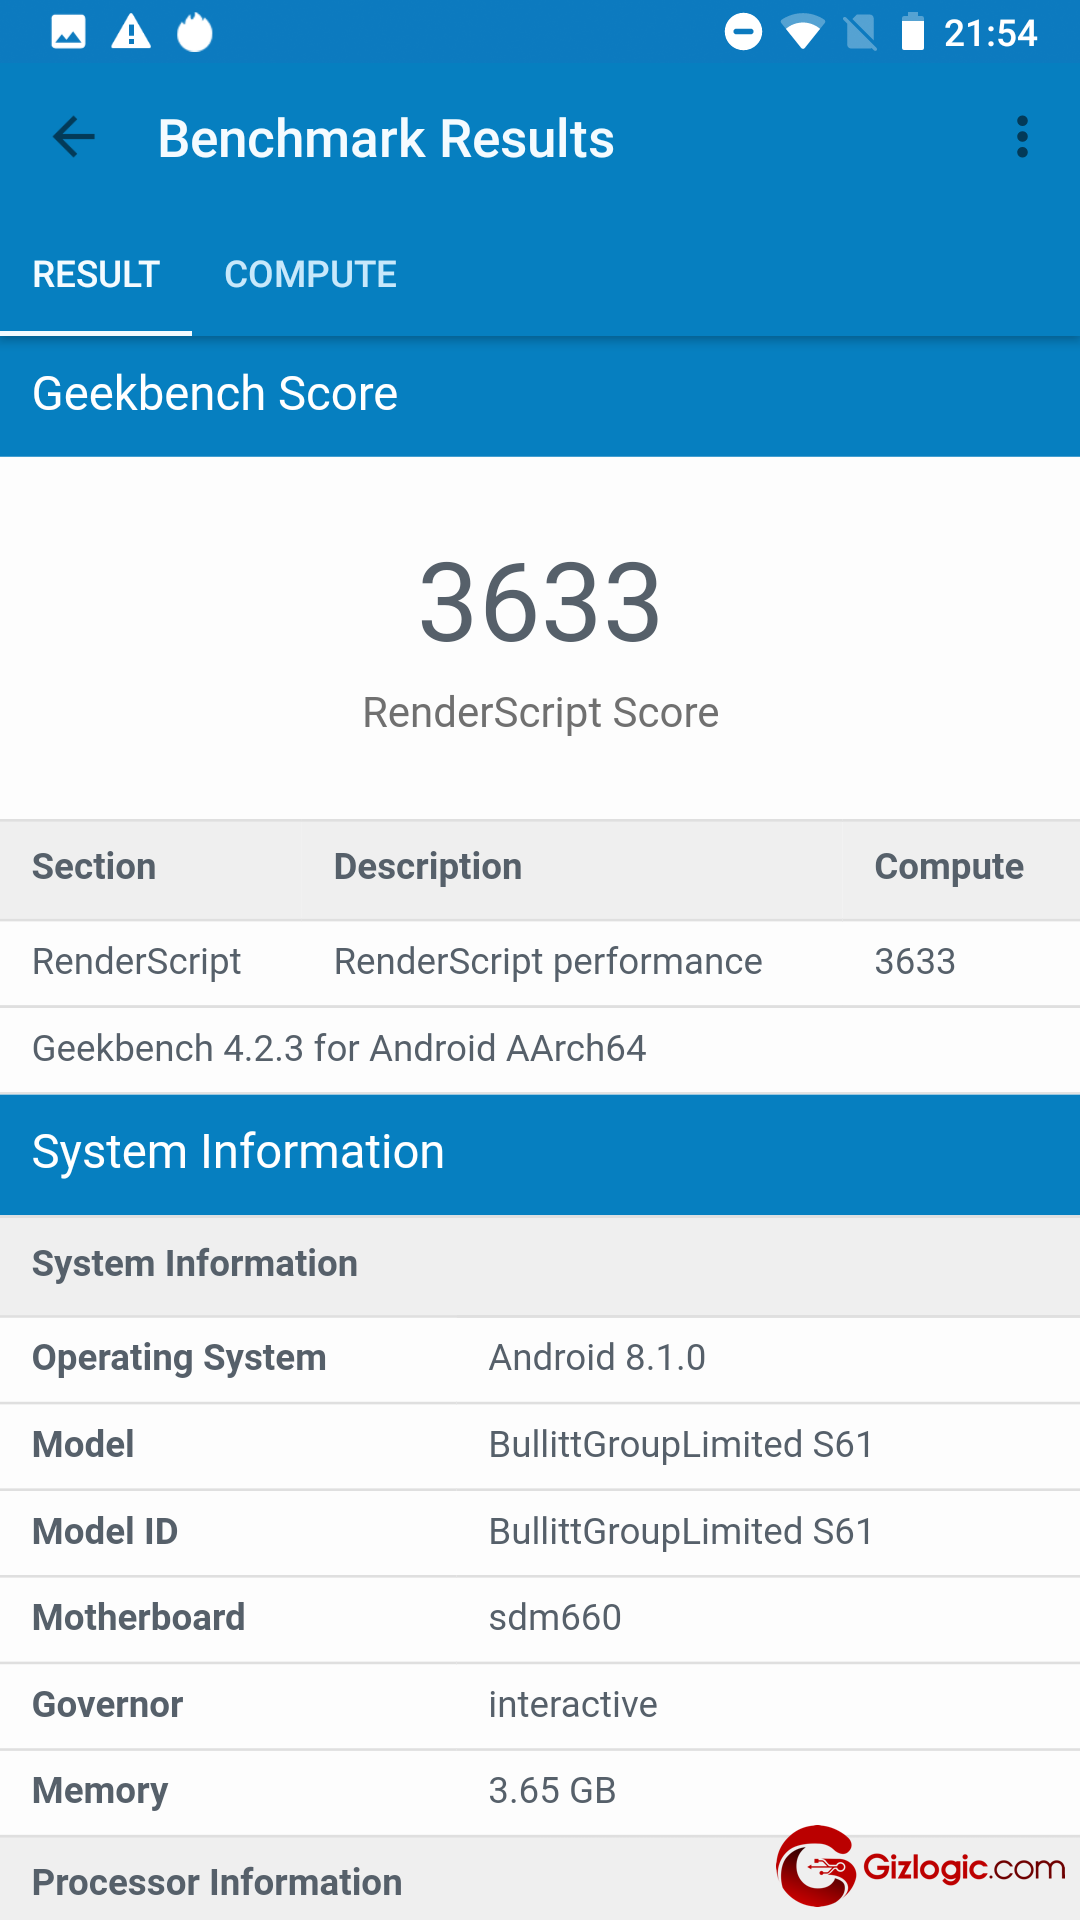Tap the Model ID value BullittGroupLimited S61
Image resolution: width=1080 pixels, height=1920 pixels.
point(681,1532)
